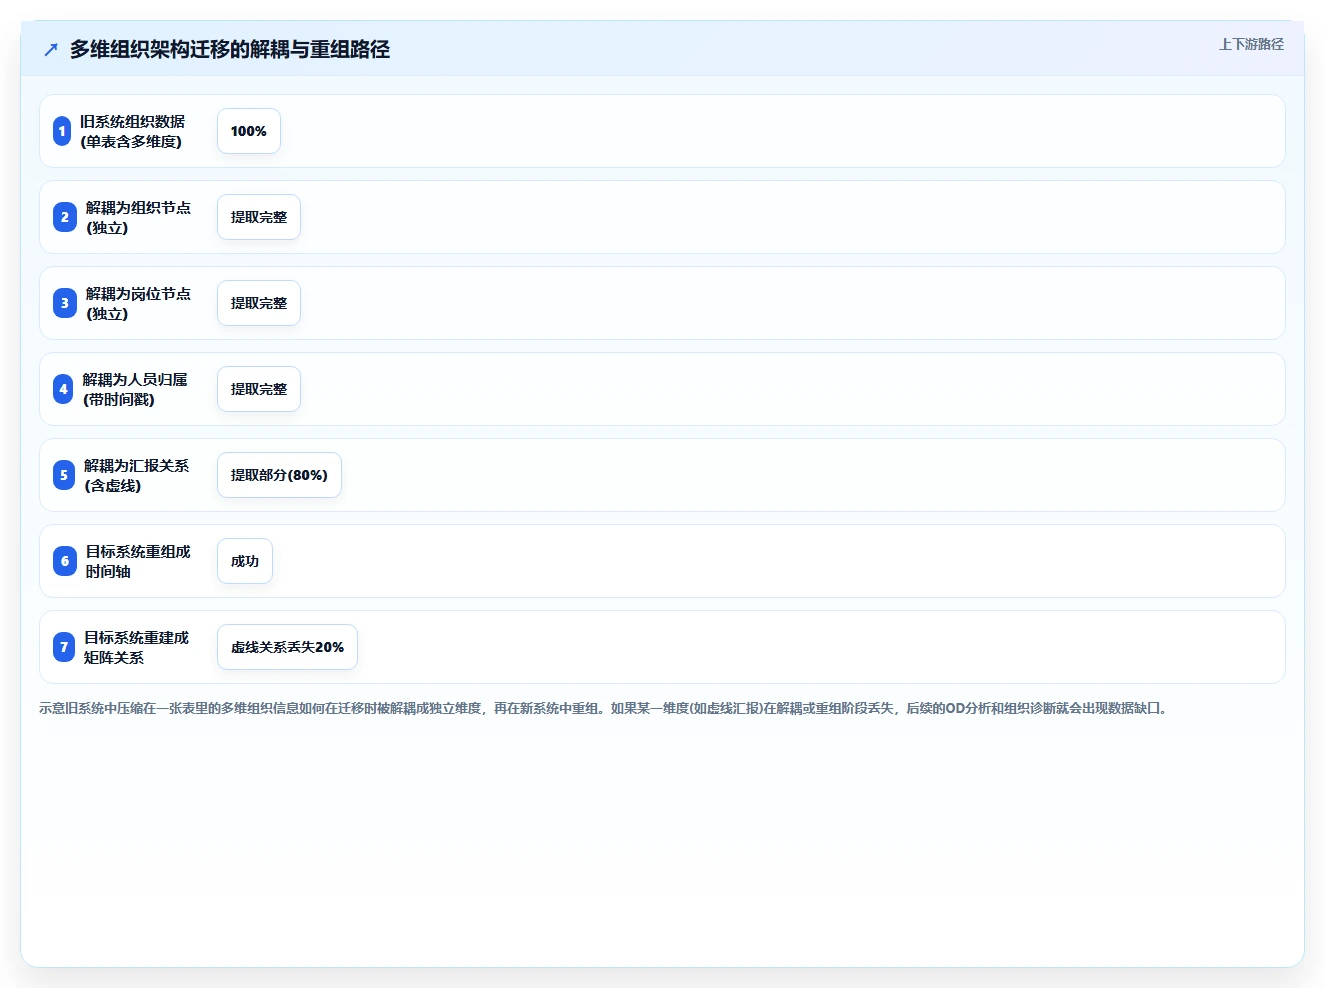The image size is (1325, 988).
Task: Click the arrow icon beside the title
Action: click(x=51, y=49)
